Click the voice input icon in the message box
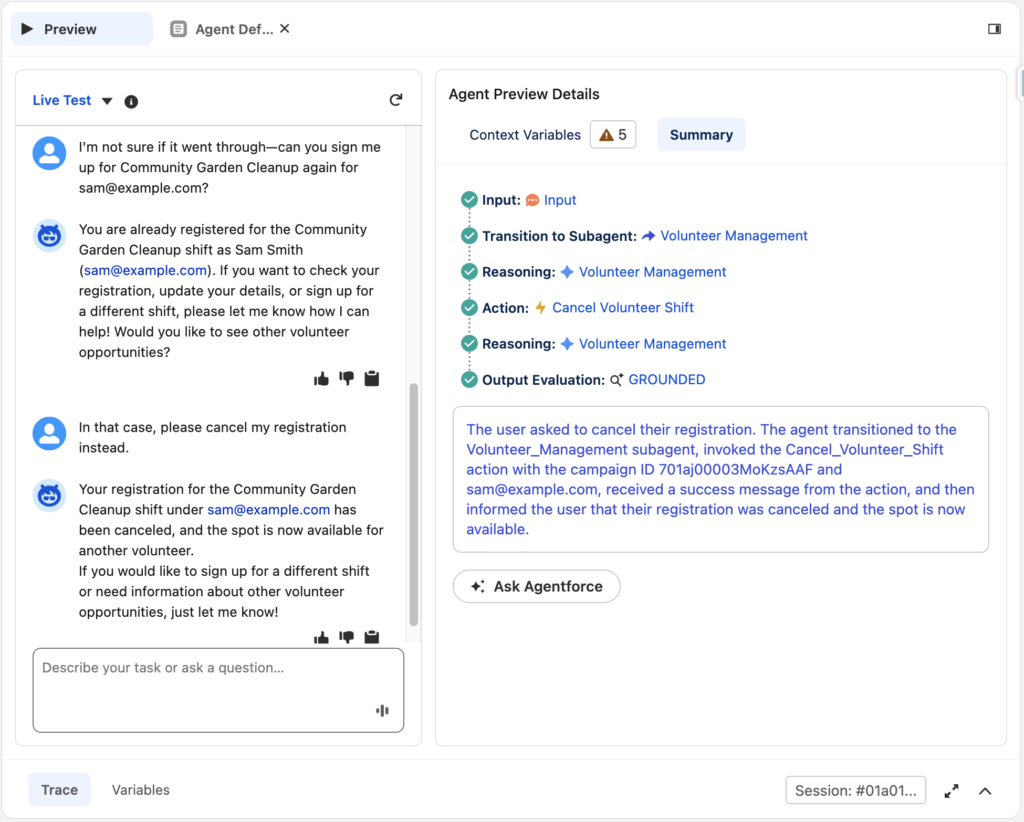Image resolution: width=1024 pixels, height=822 pixels. pyautogui.click(x=383, y=710)
